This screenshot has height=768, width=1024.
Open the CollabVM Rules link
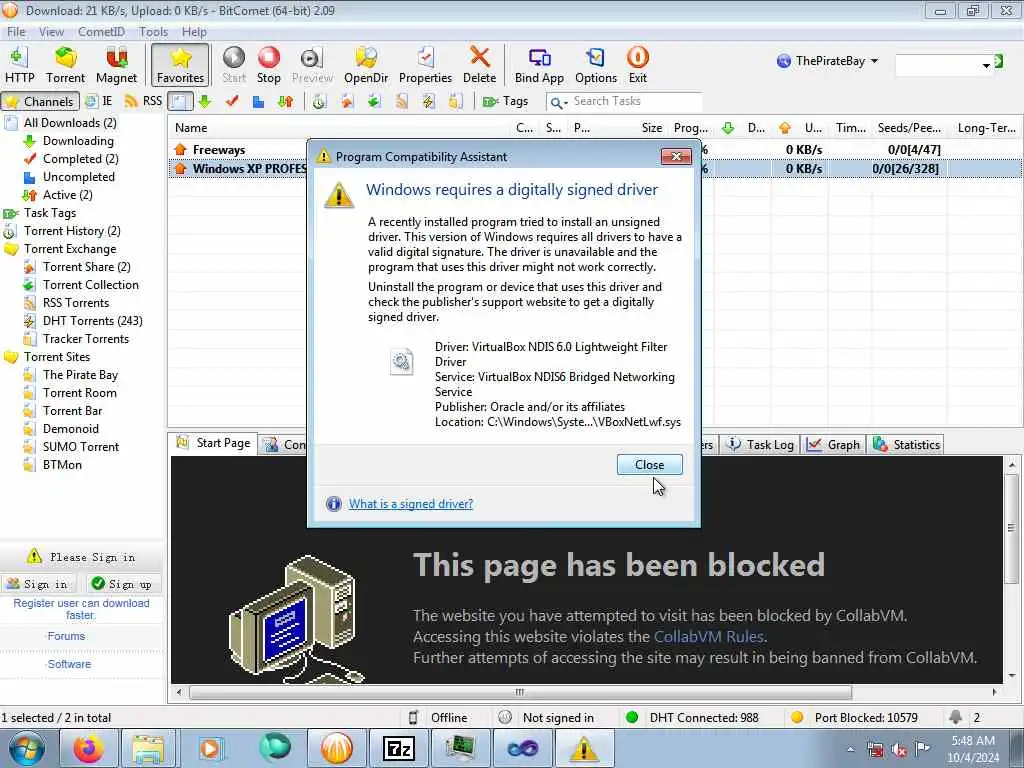click(708, 637)
